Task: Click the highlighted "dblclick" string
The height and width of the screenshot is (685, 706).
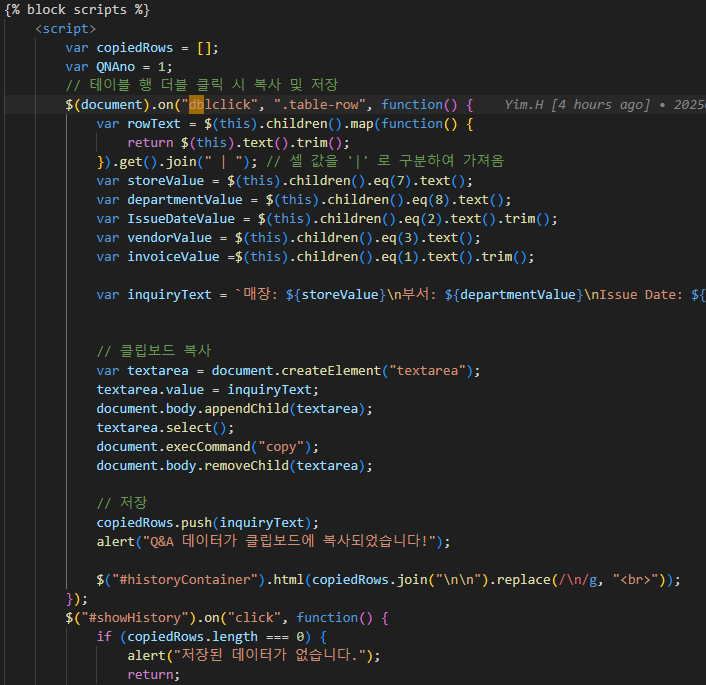Action: tap(219, 104)
